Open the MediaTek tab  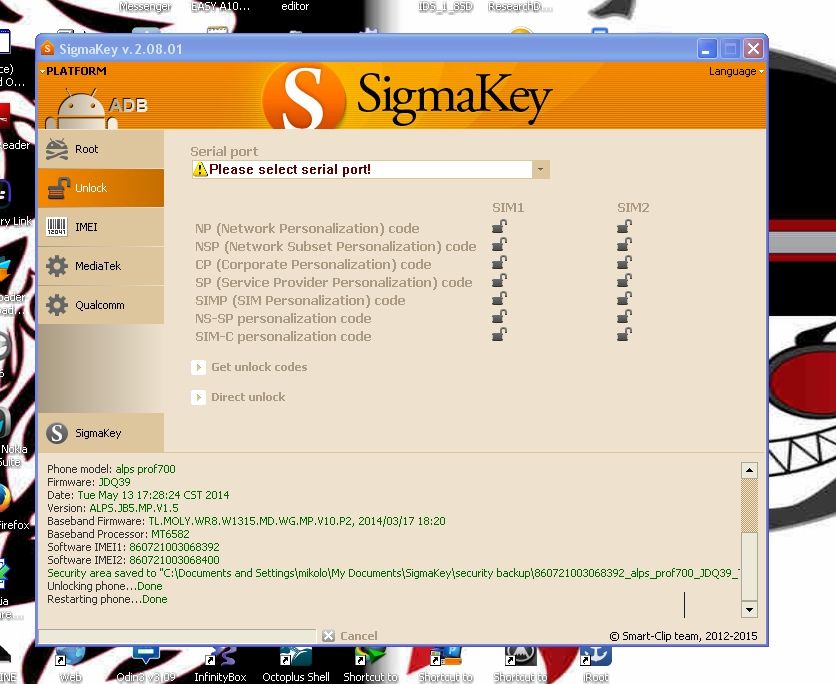click(x=101, y=266)
